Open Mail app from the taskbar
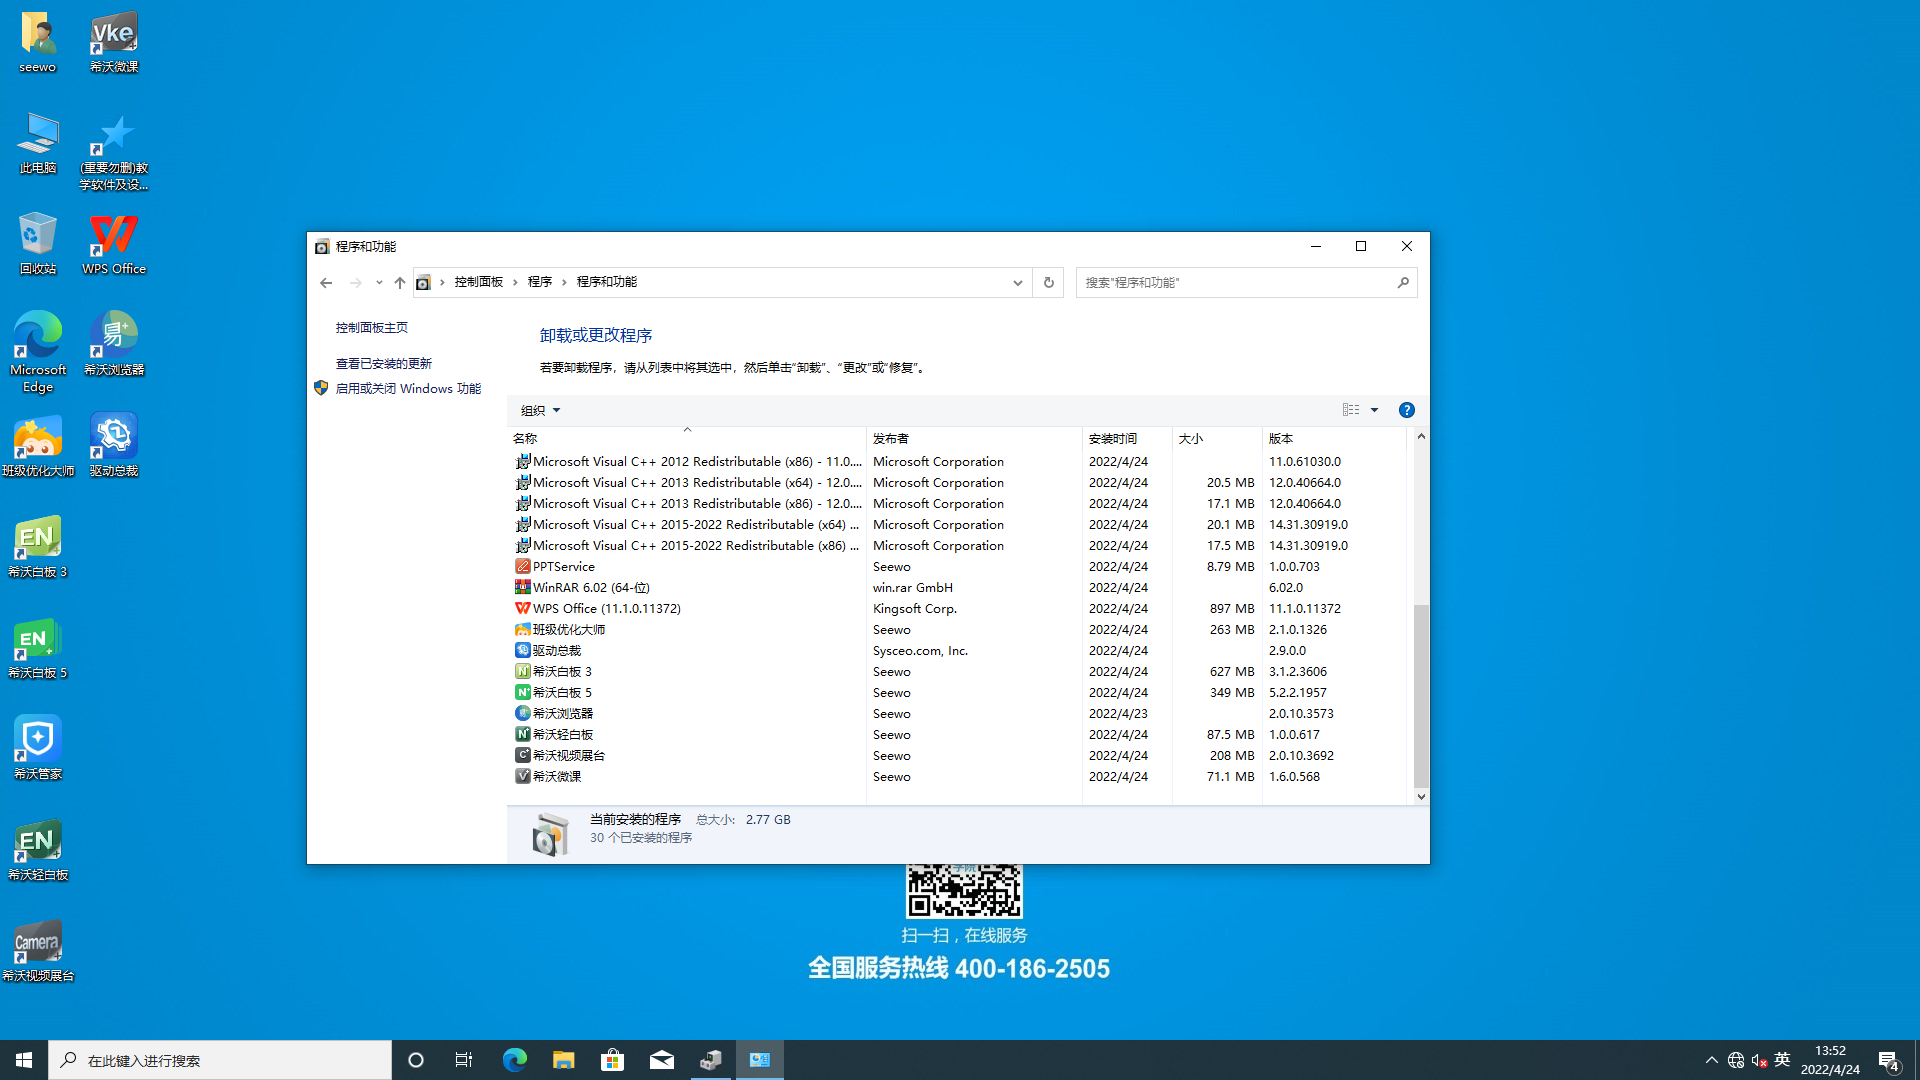 click(661, 1060)
